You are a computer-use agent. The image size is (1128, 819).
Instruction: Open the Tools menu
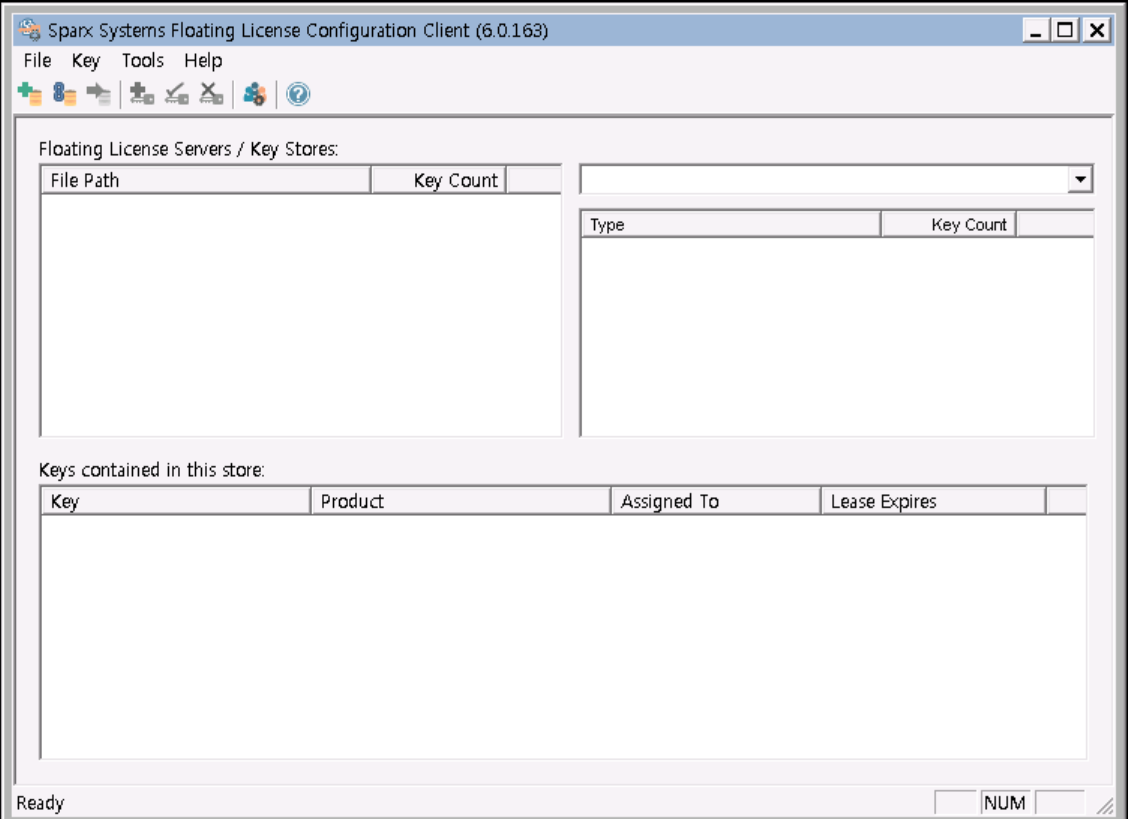tap(142, 60)
